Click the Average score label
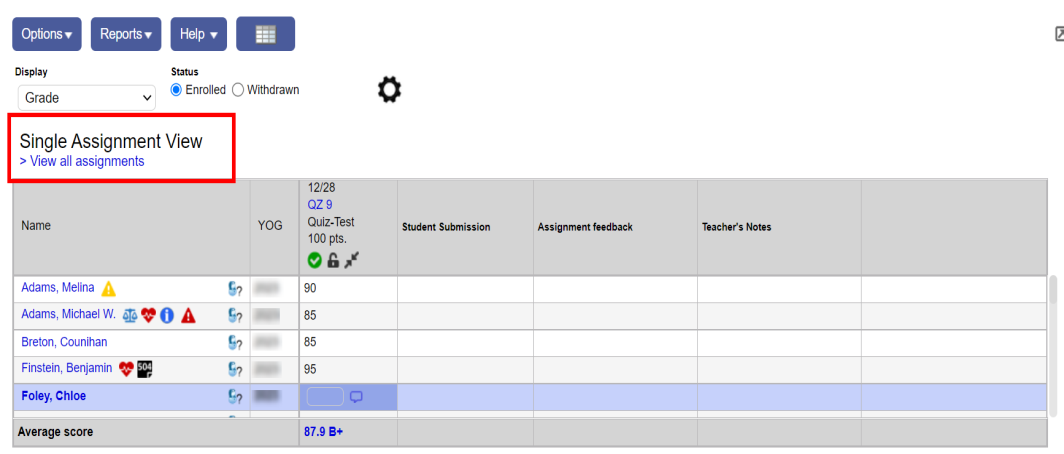Viewport: 1064px width, 454px height. pos(56,432)
